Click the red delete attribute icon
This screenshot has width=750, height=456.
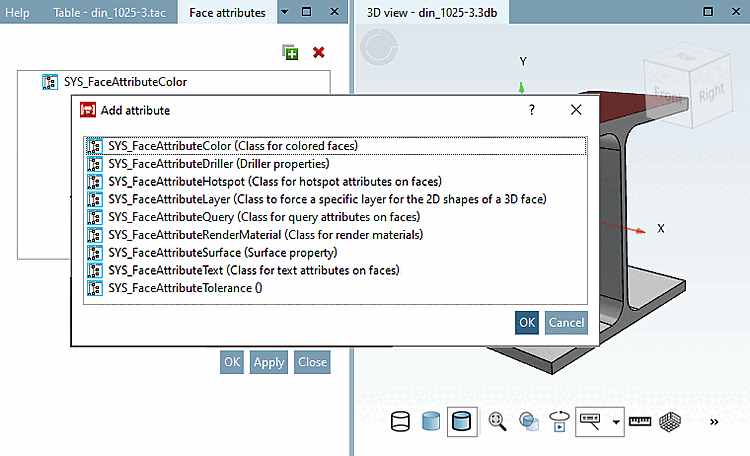319,52
